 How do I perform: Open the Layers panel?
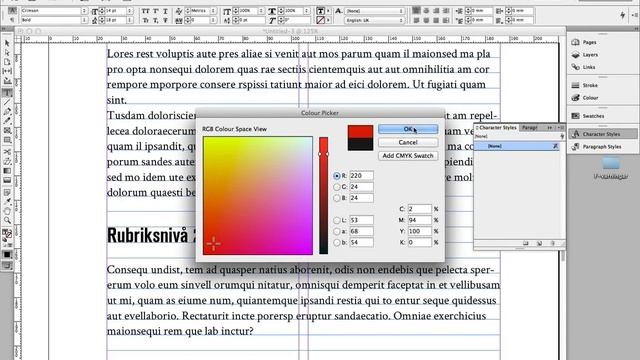[585, 55]
